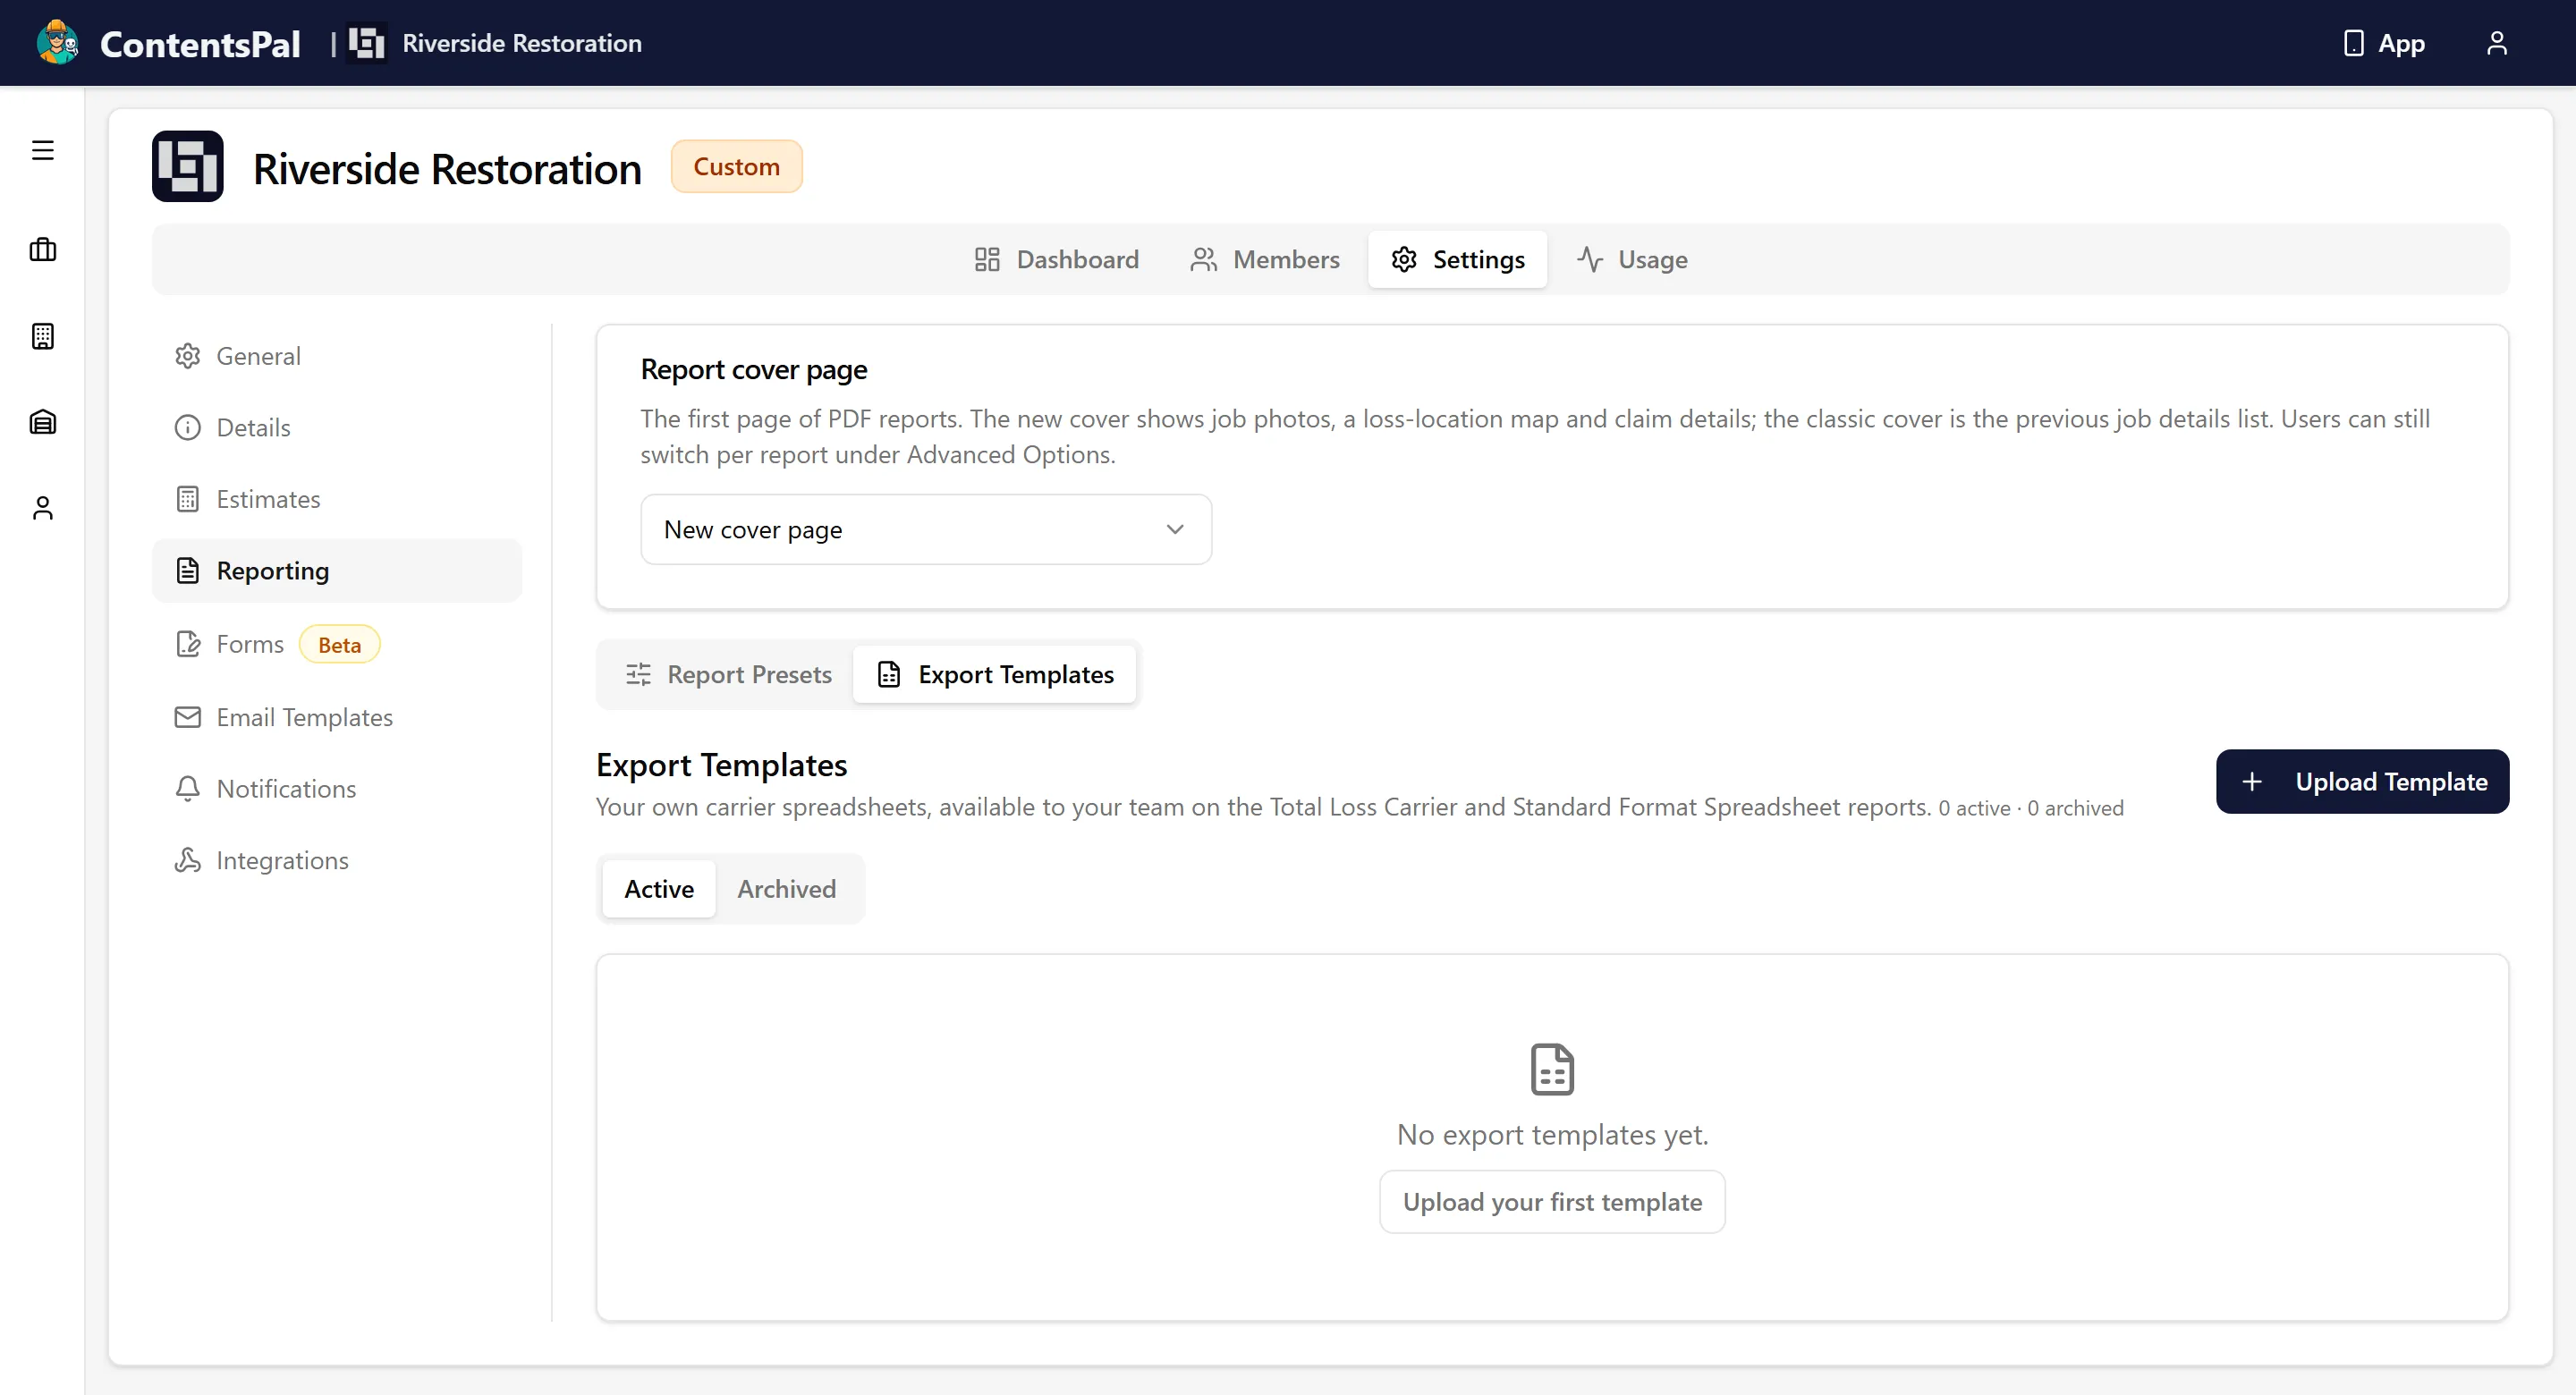Open Email Templates settings section
The width and height of the screenshot is (2576, 1395).
pyautogui.click(x=337, y=717)
